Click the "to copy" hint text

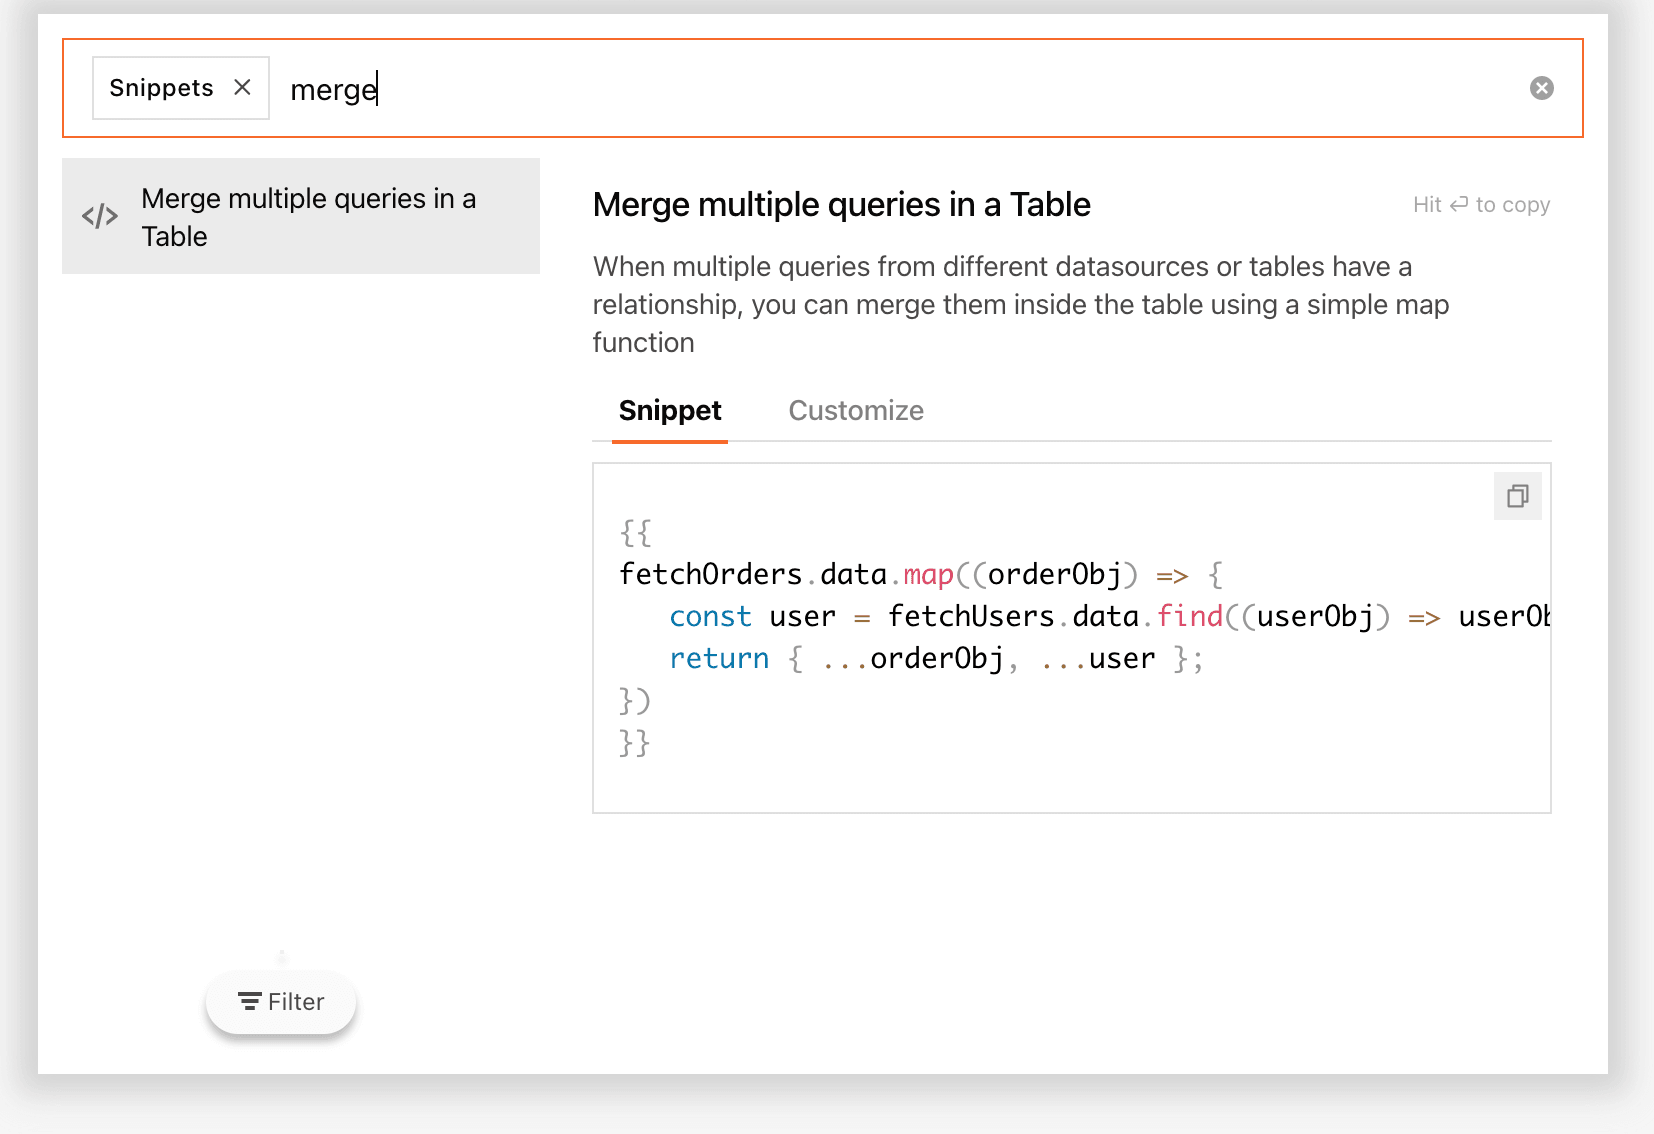[1512, 205]
